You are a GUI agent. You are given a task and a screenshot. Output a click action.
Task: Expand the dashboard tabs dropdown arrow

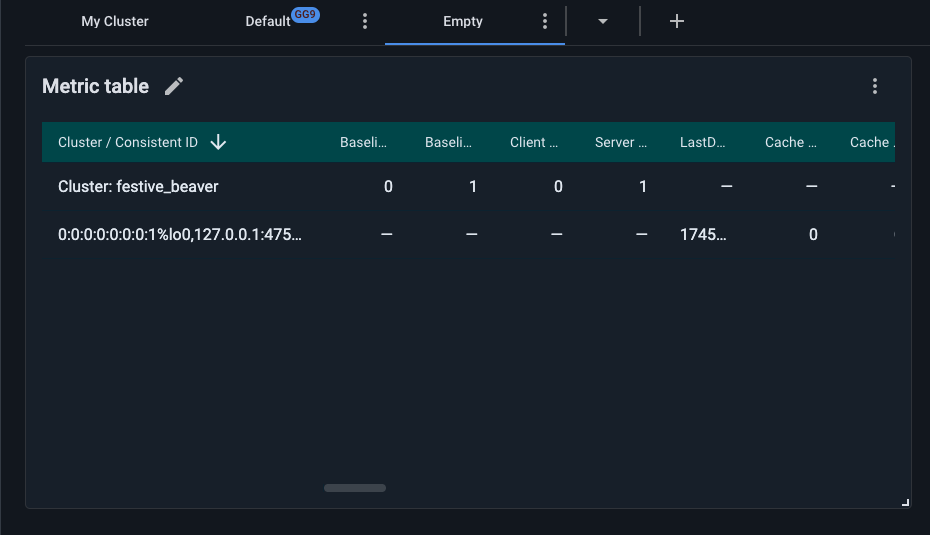click(x=603, y=21)
